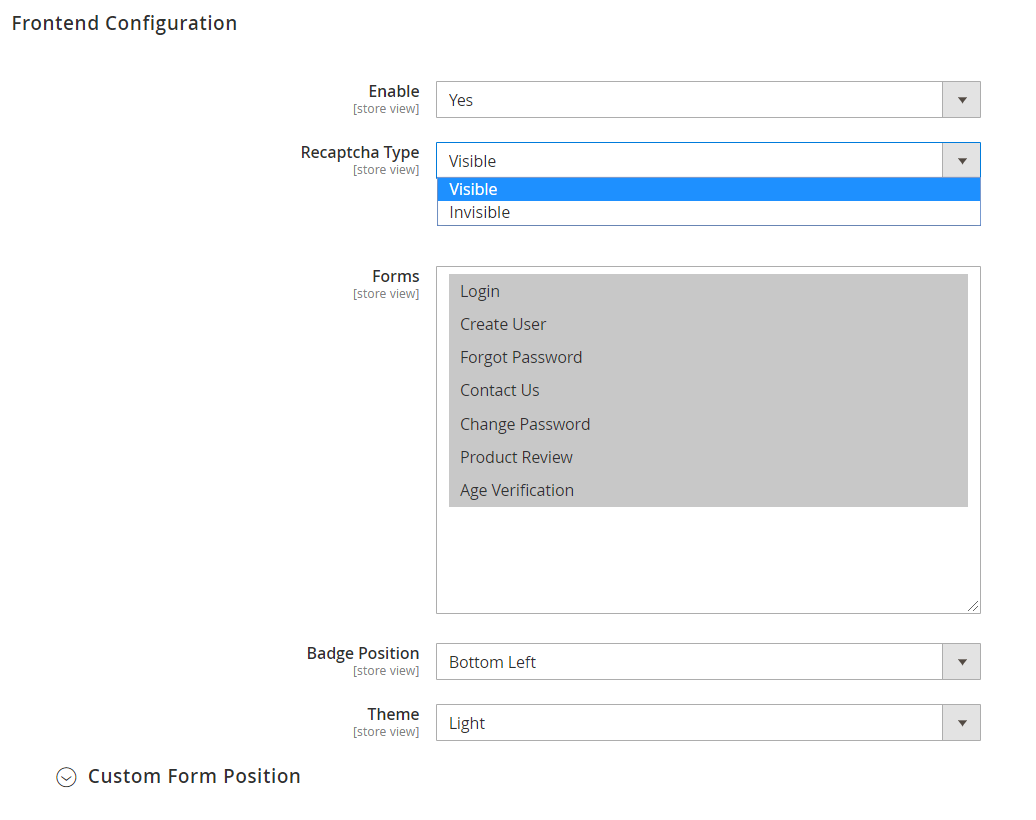Click the Custom Form Position chevron icon
The image size is (1036, 820).
click(x=66, y=777)
